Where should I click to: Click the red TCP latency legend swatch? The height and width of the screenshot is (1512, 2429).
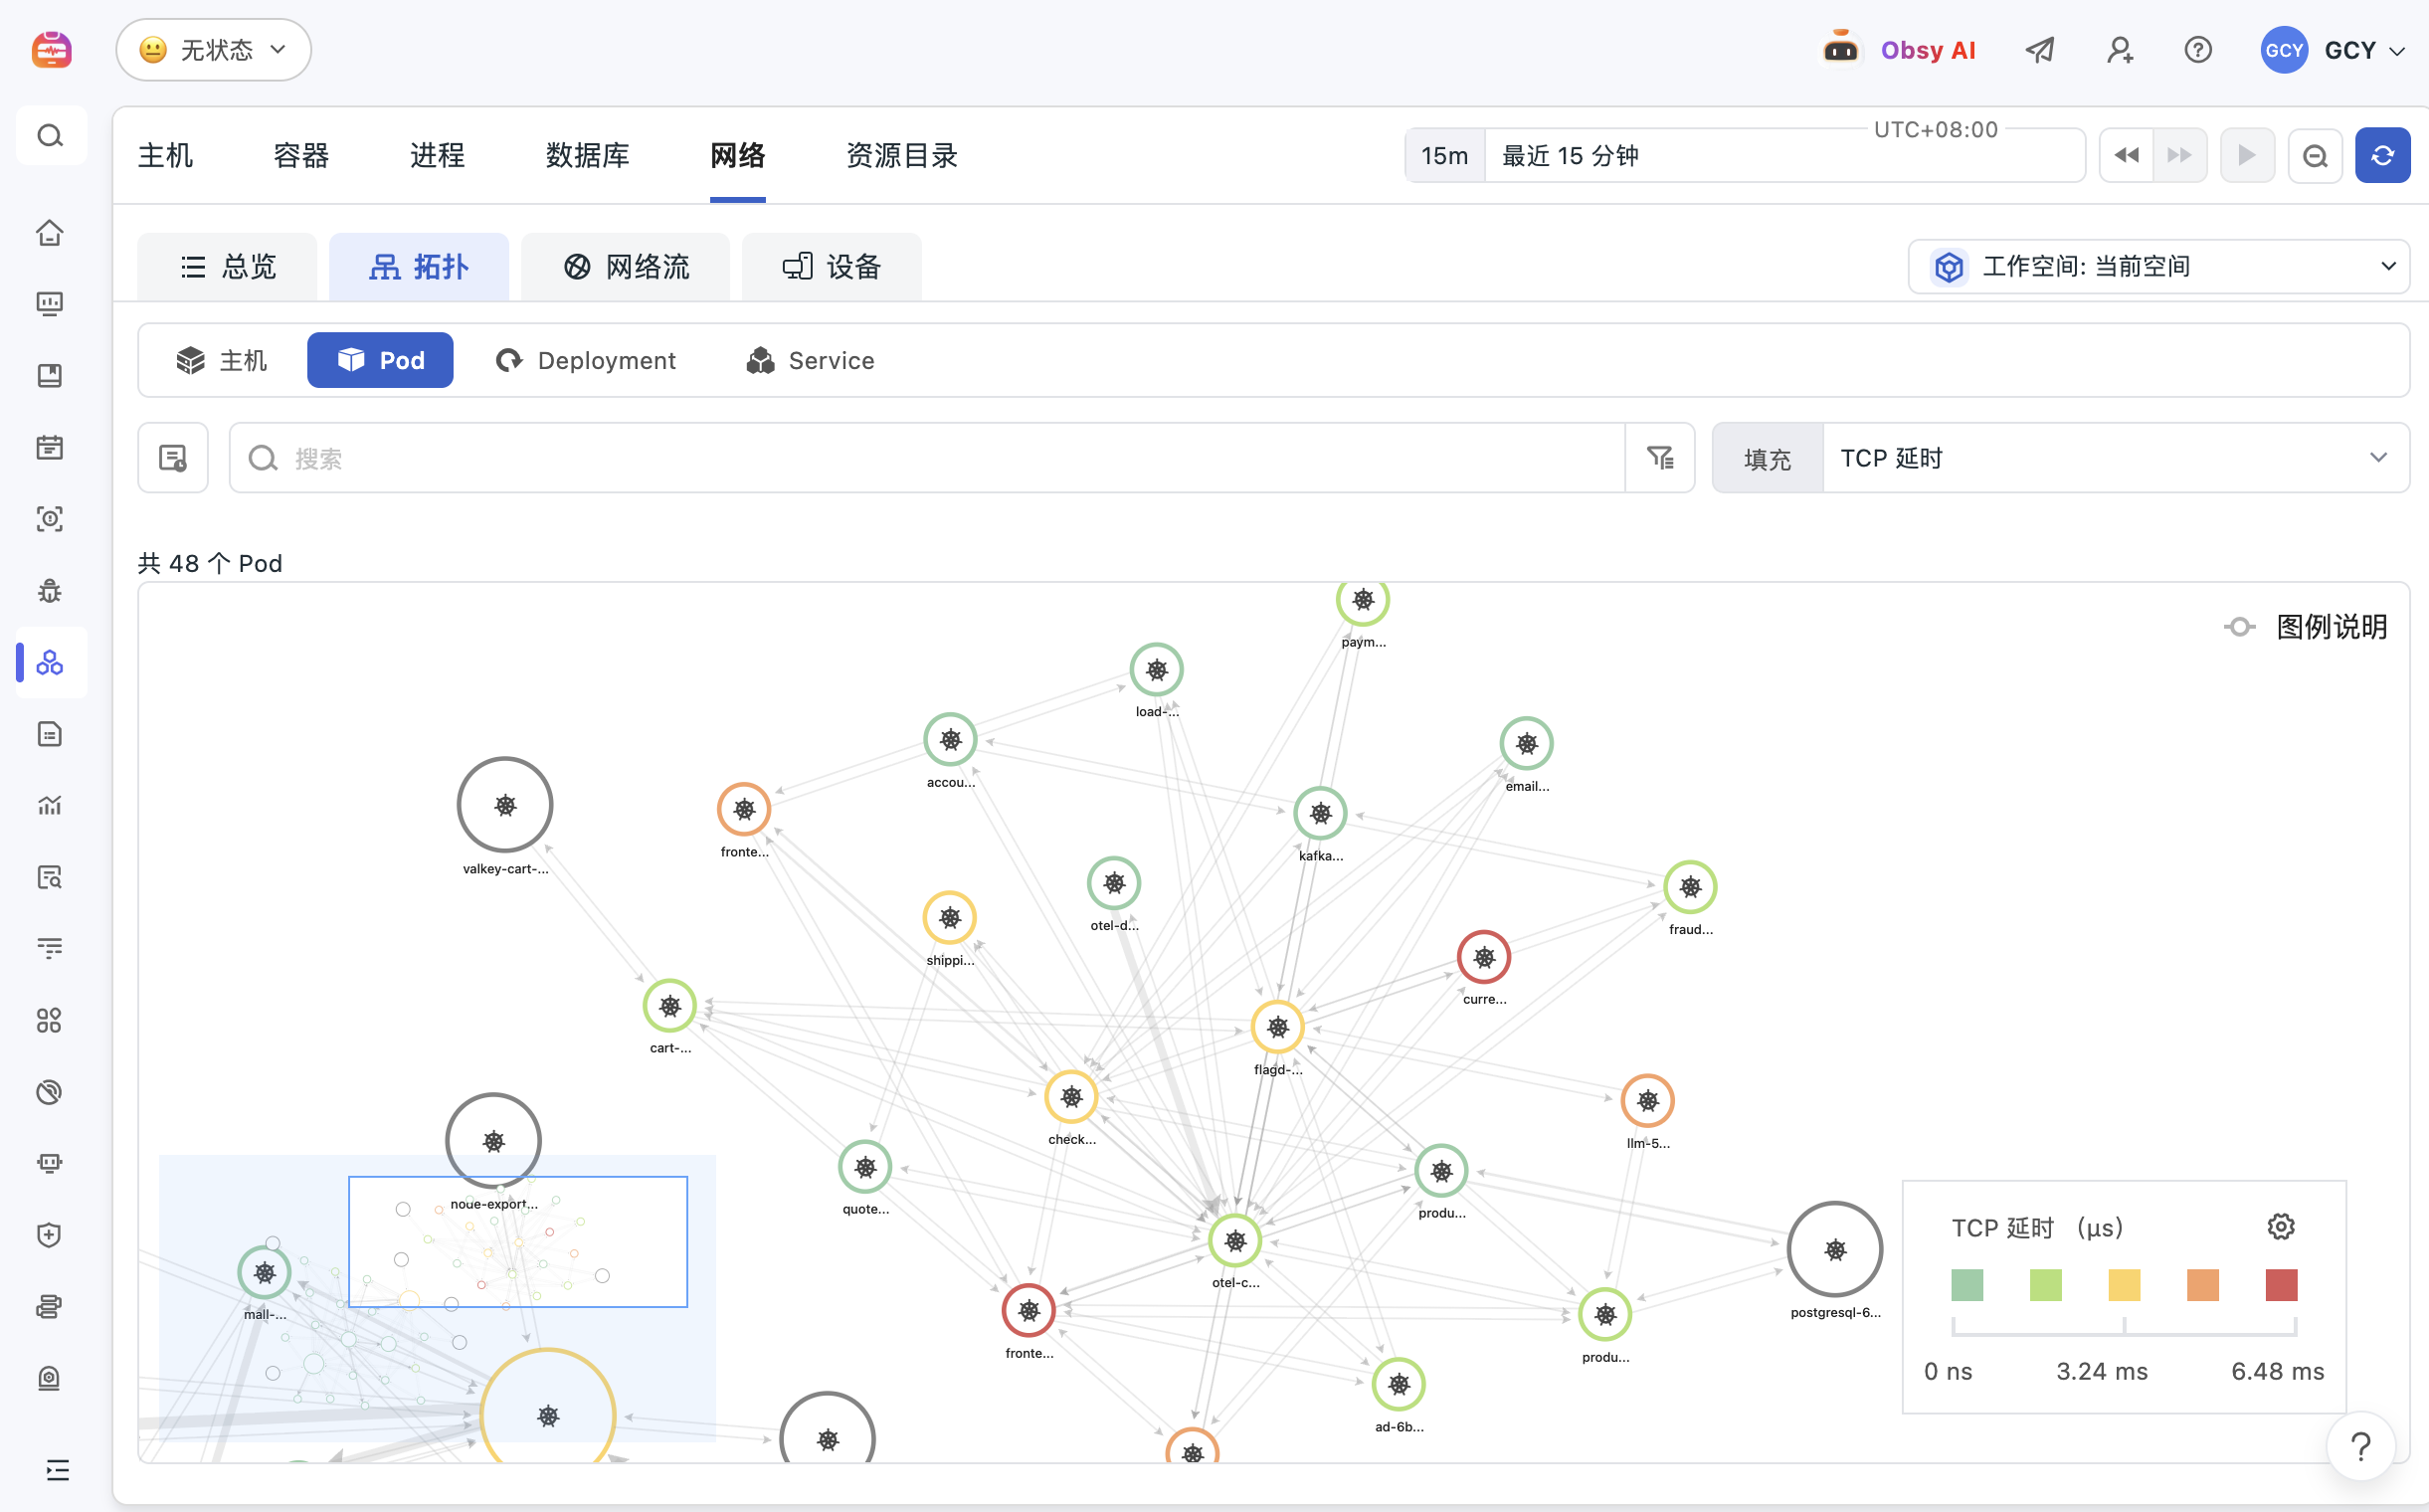[x=2281, y=1284]
